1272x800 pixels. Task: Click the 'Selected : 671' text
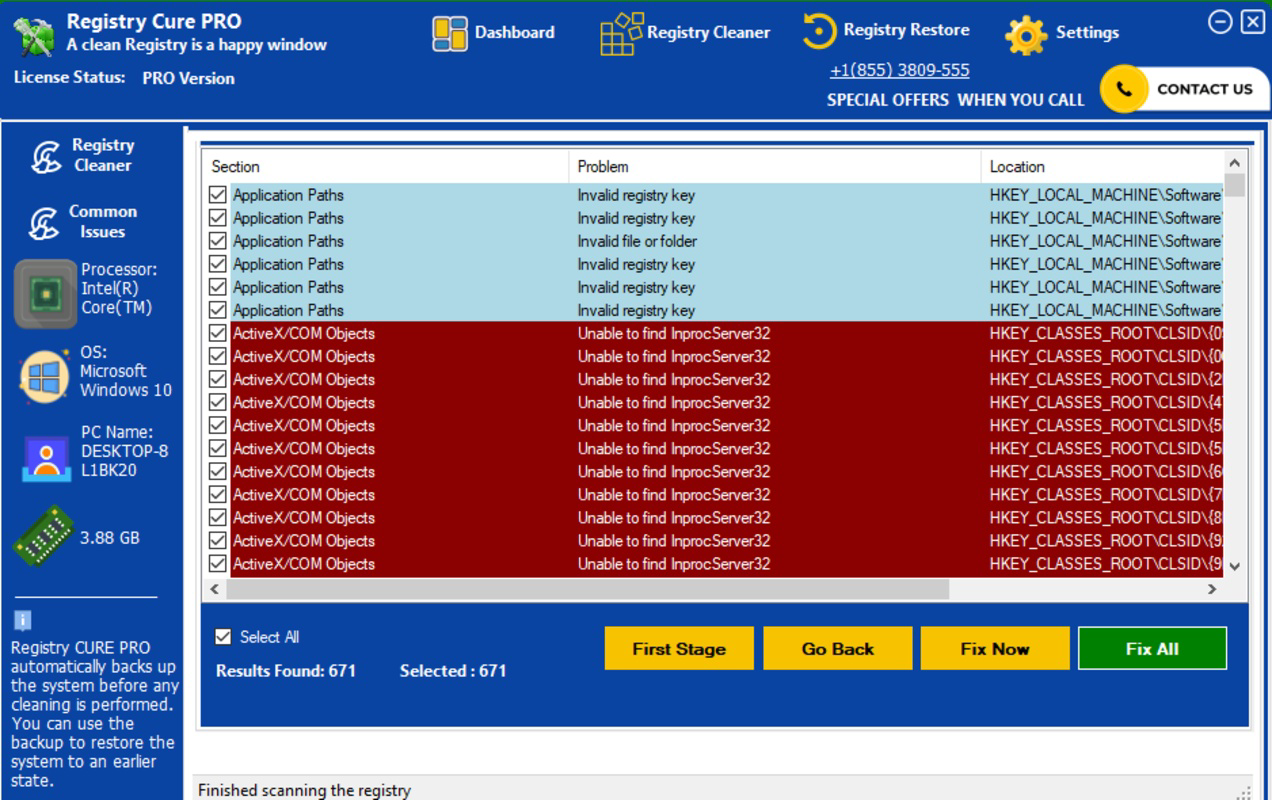pyautogui.click(x=453, y=671)
